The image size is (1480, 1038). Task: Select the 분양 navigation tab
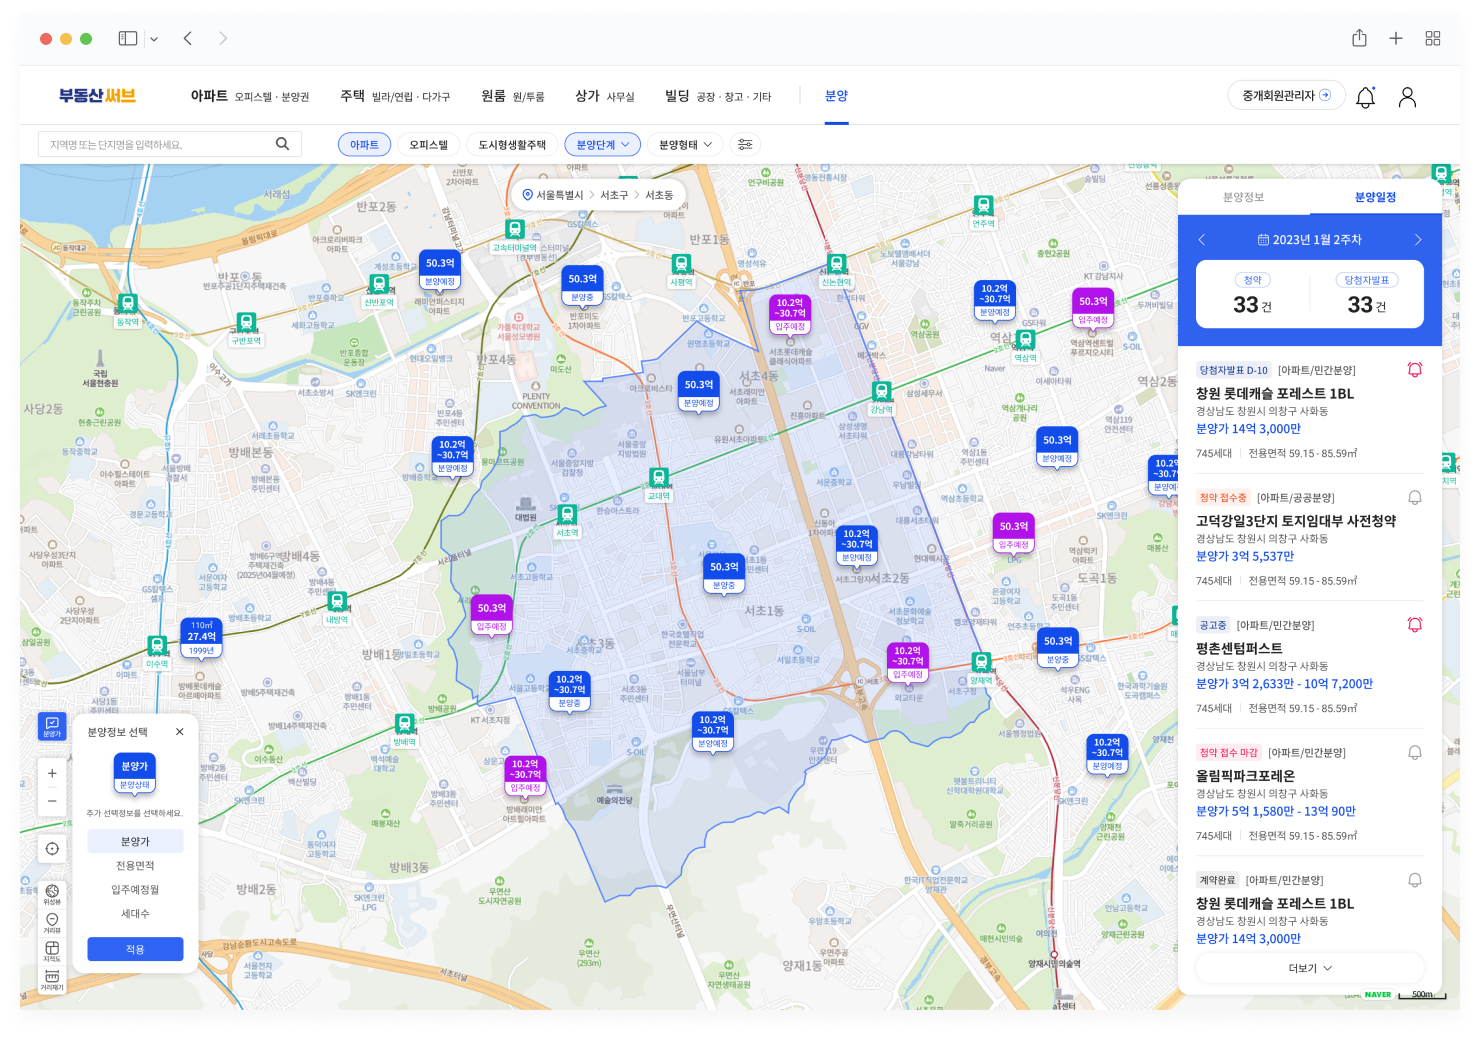836,96
